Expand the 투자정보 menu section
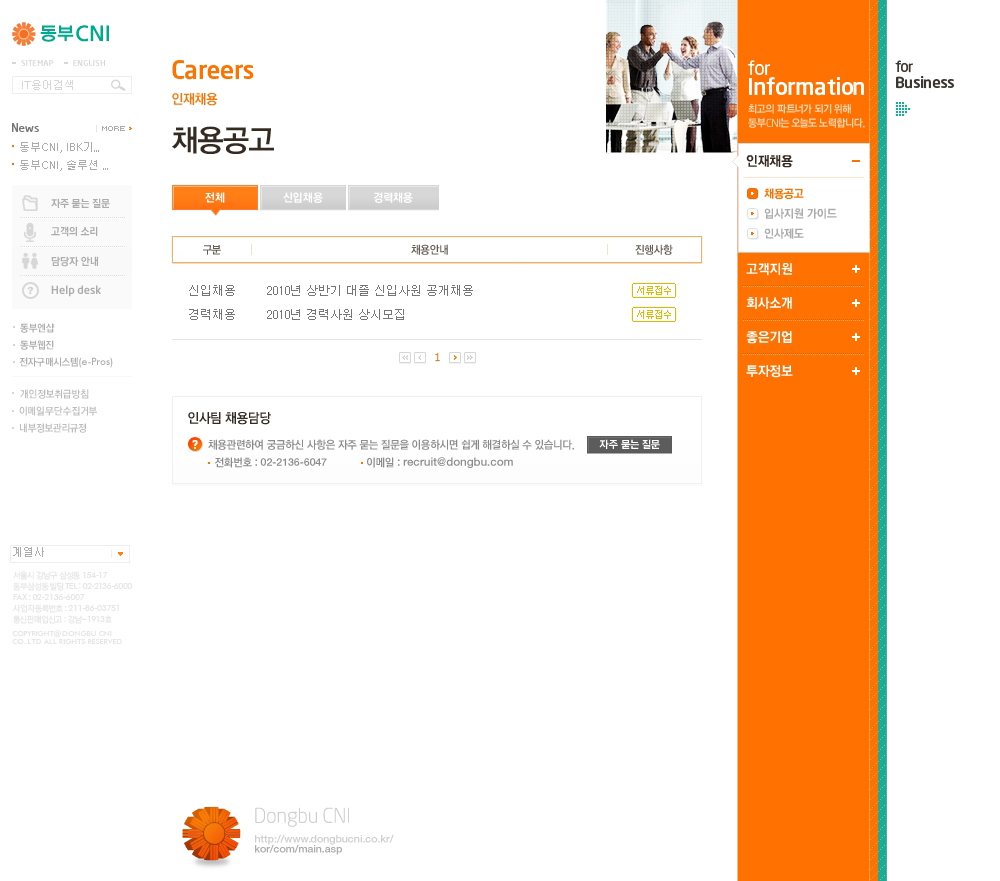Viewport: 1000px width, 881px height. coord(855,371)
